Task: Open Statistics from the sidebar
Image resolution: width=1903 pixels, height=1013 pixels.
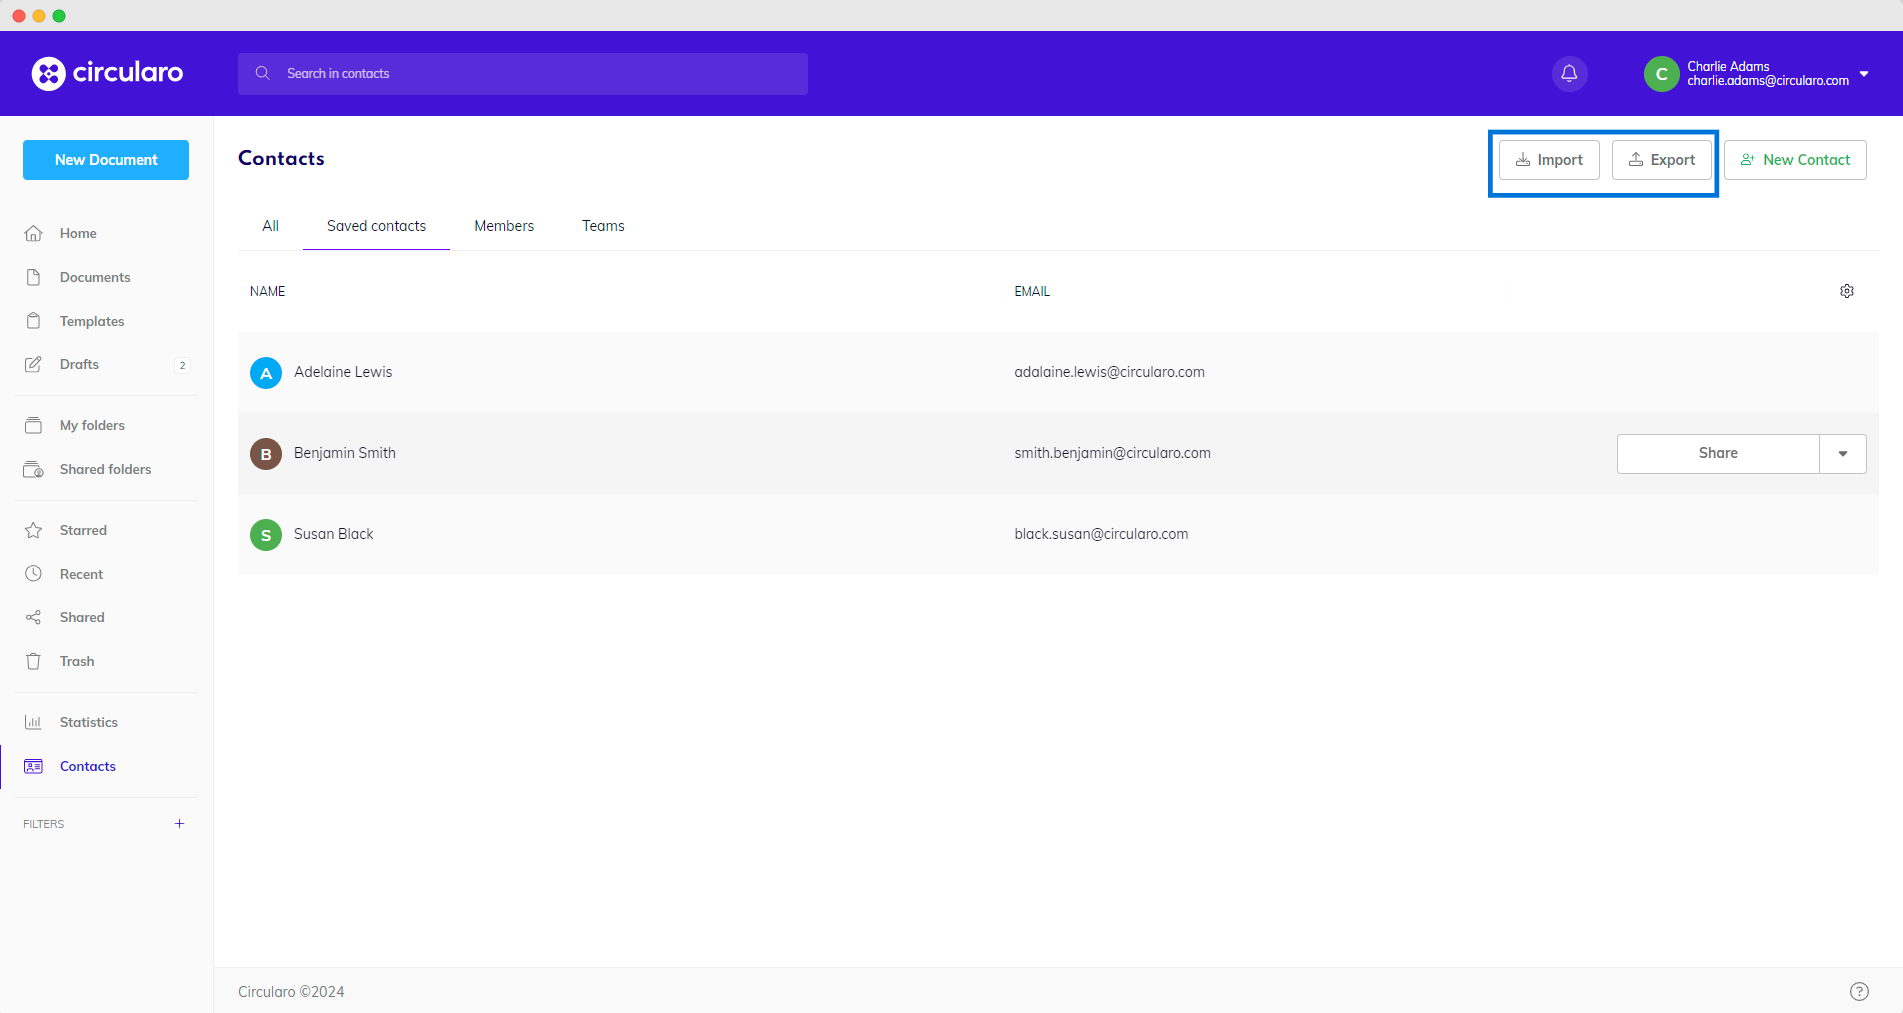Action: (x=88, y=722)
